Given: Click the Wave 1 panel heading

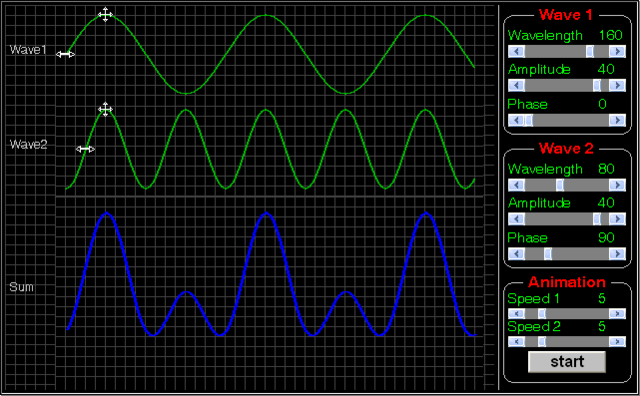Looking at the screenshot, I should point(566,15).
